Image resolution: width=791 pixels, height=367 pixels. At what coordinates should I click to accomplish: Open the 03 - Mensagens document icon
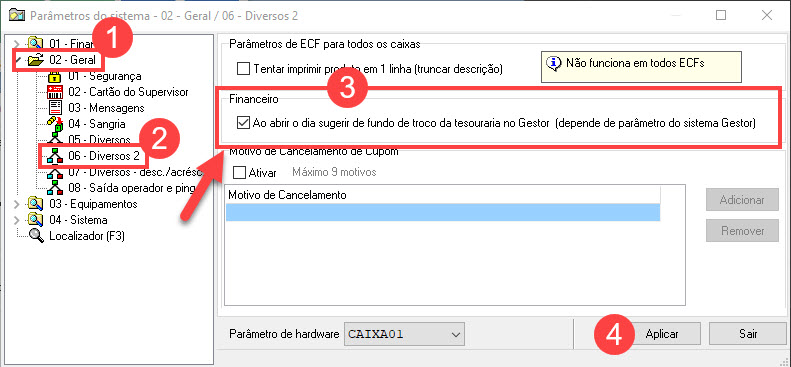(x=54, y=108)
